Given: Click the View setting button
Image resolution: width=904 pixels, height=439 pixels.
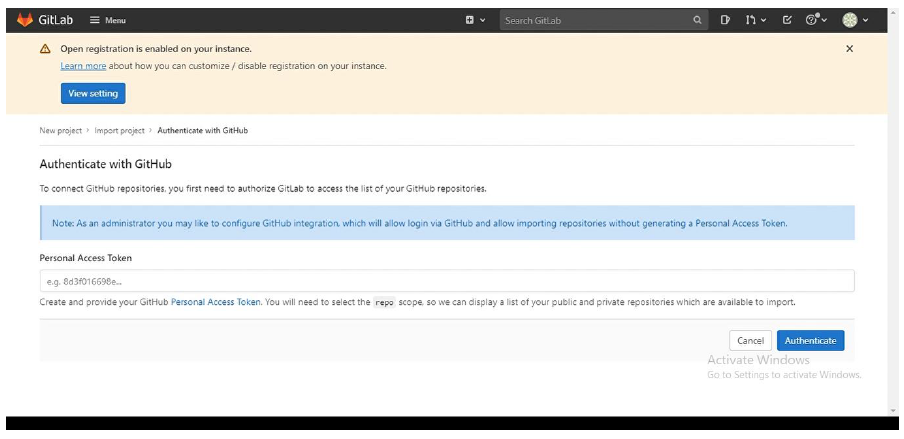Looking at the screenshot, I should click(93, 93).
